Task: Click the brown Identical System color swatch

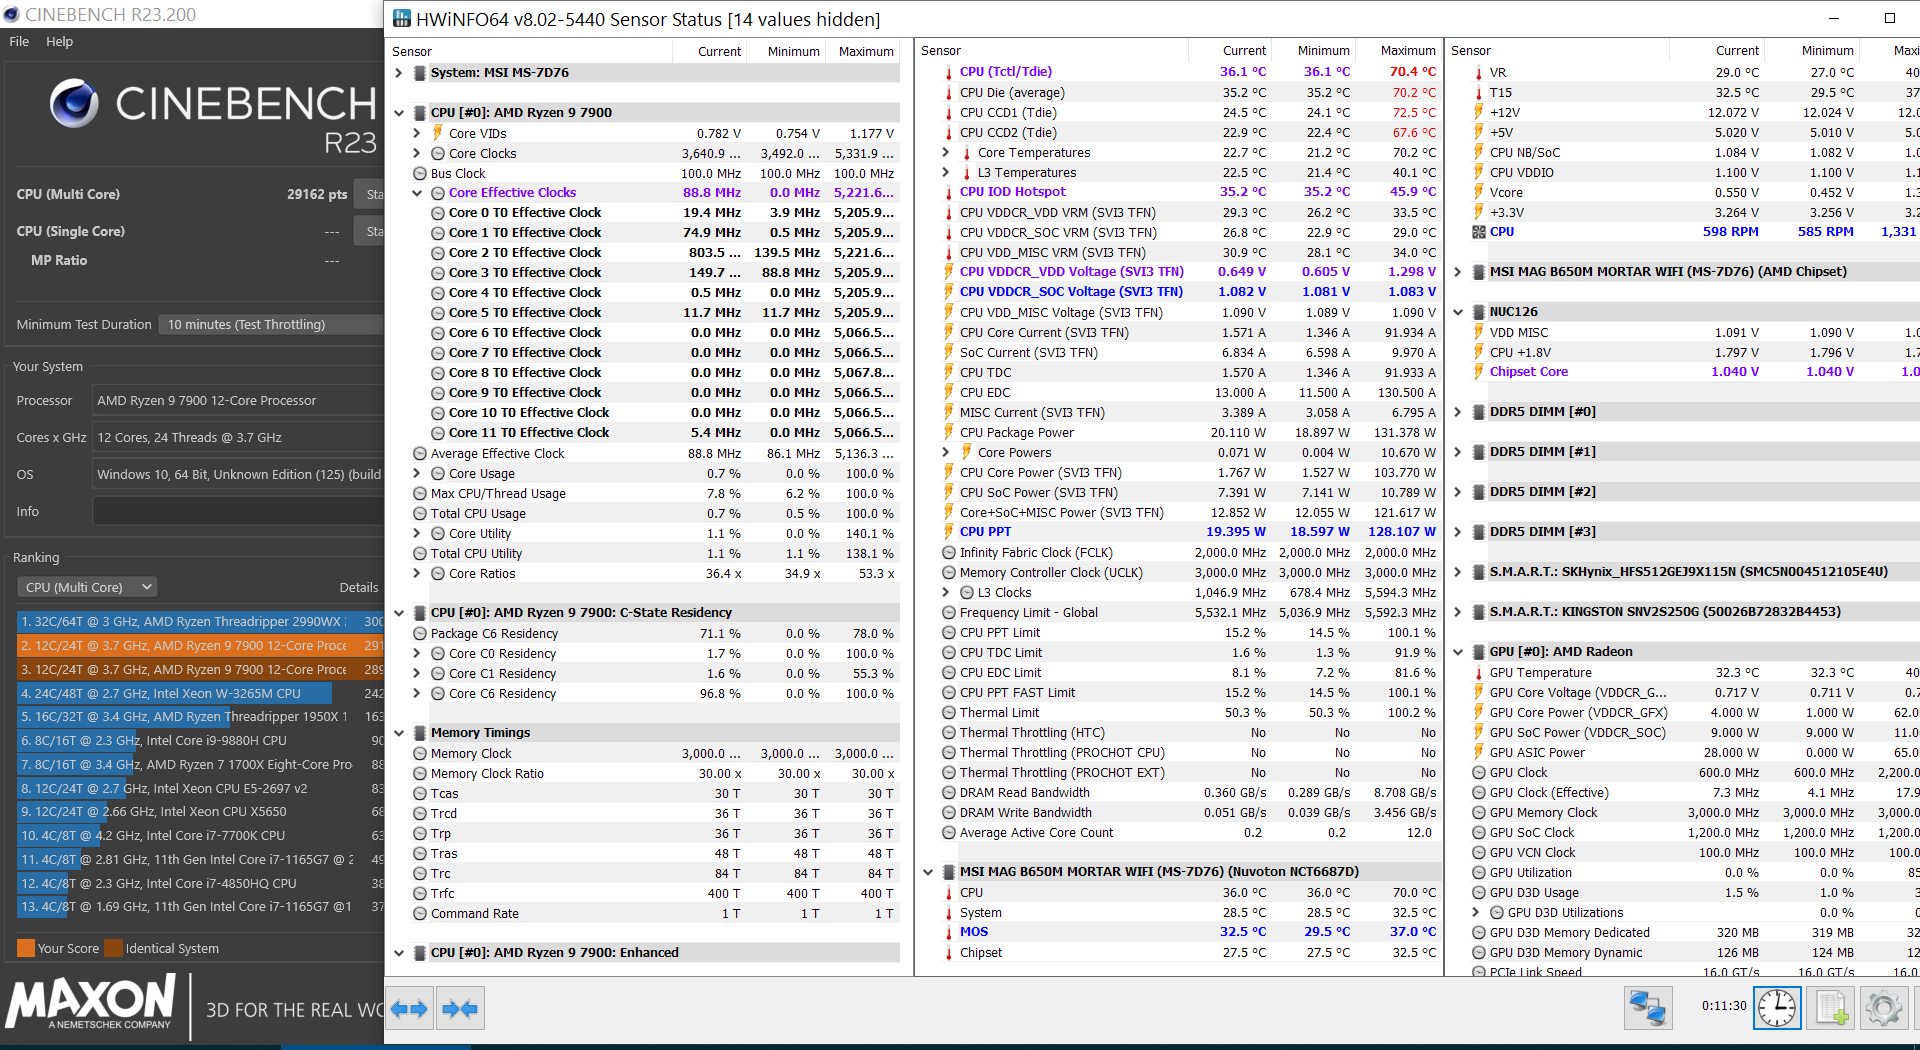Action: (114, 948)
